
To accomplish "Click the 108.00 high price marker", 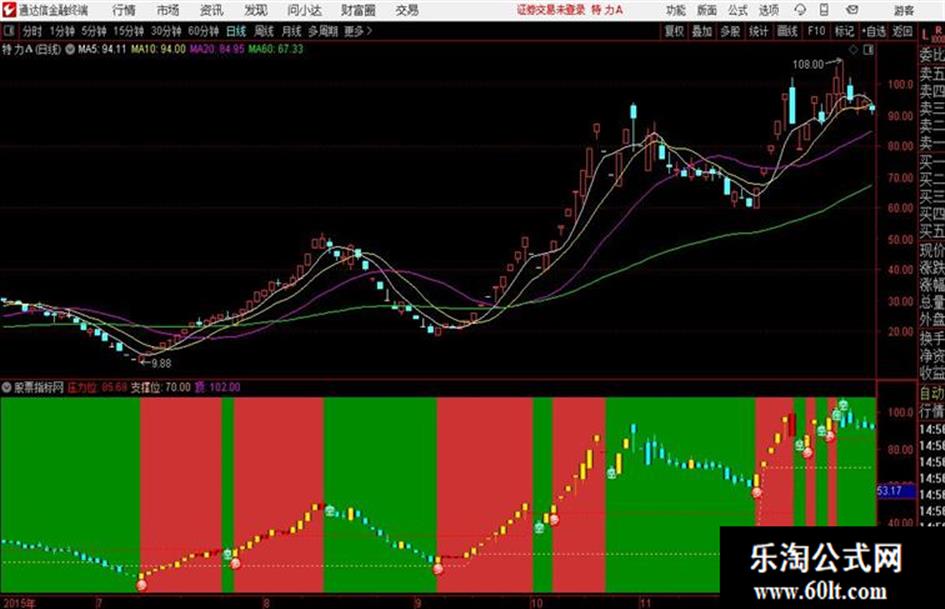I will [808, 64].
